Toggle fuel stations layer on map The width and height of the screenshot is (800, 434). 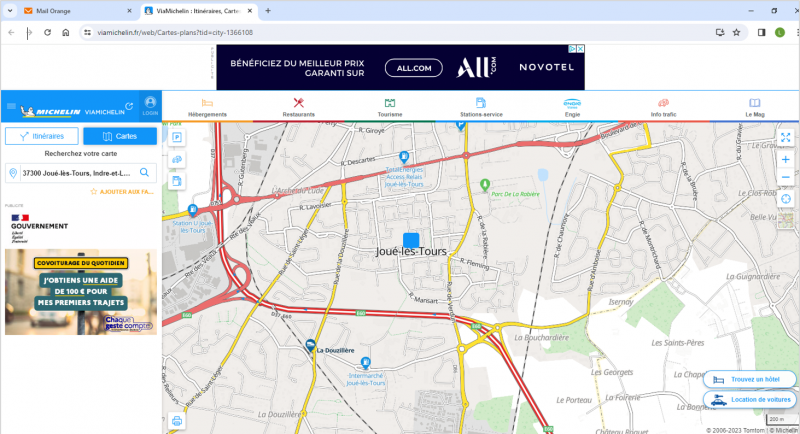click(177, 181)
